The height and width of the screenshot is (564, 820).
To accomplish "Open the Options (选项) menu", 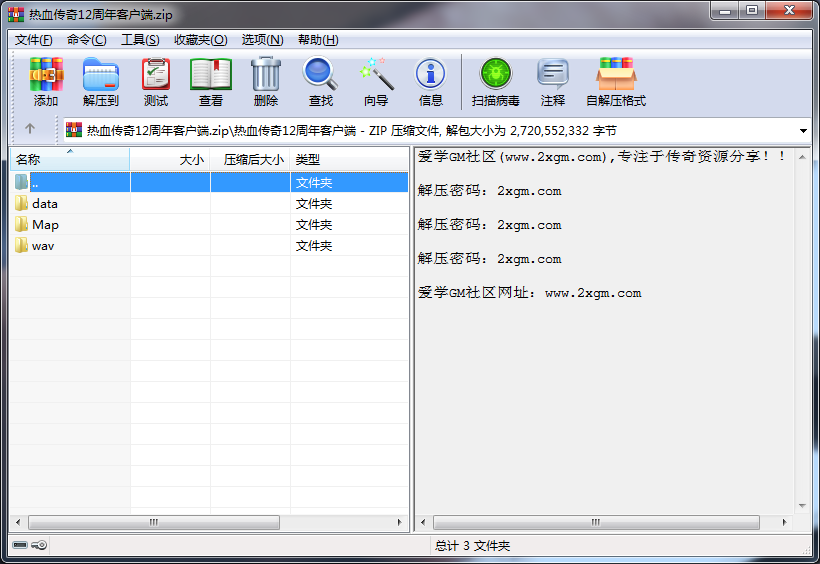I will click(261, 40).
